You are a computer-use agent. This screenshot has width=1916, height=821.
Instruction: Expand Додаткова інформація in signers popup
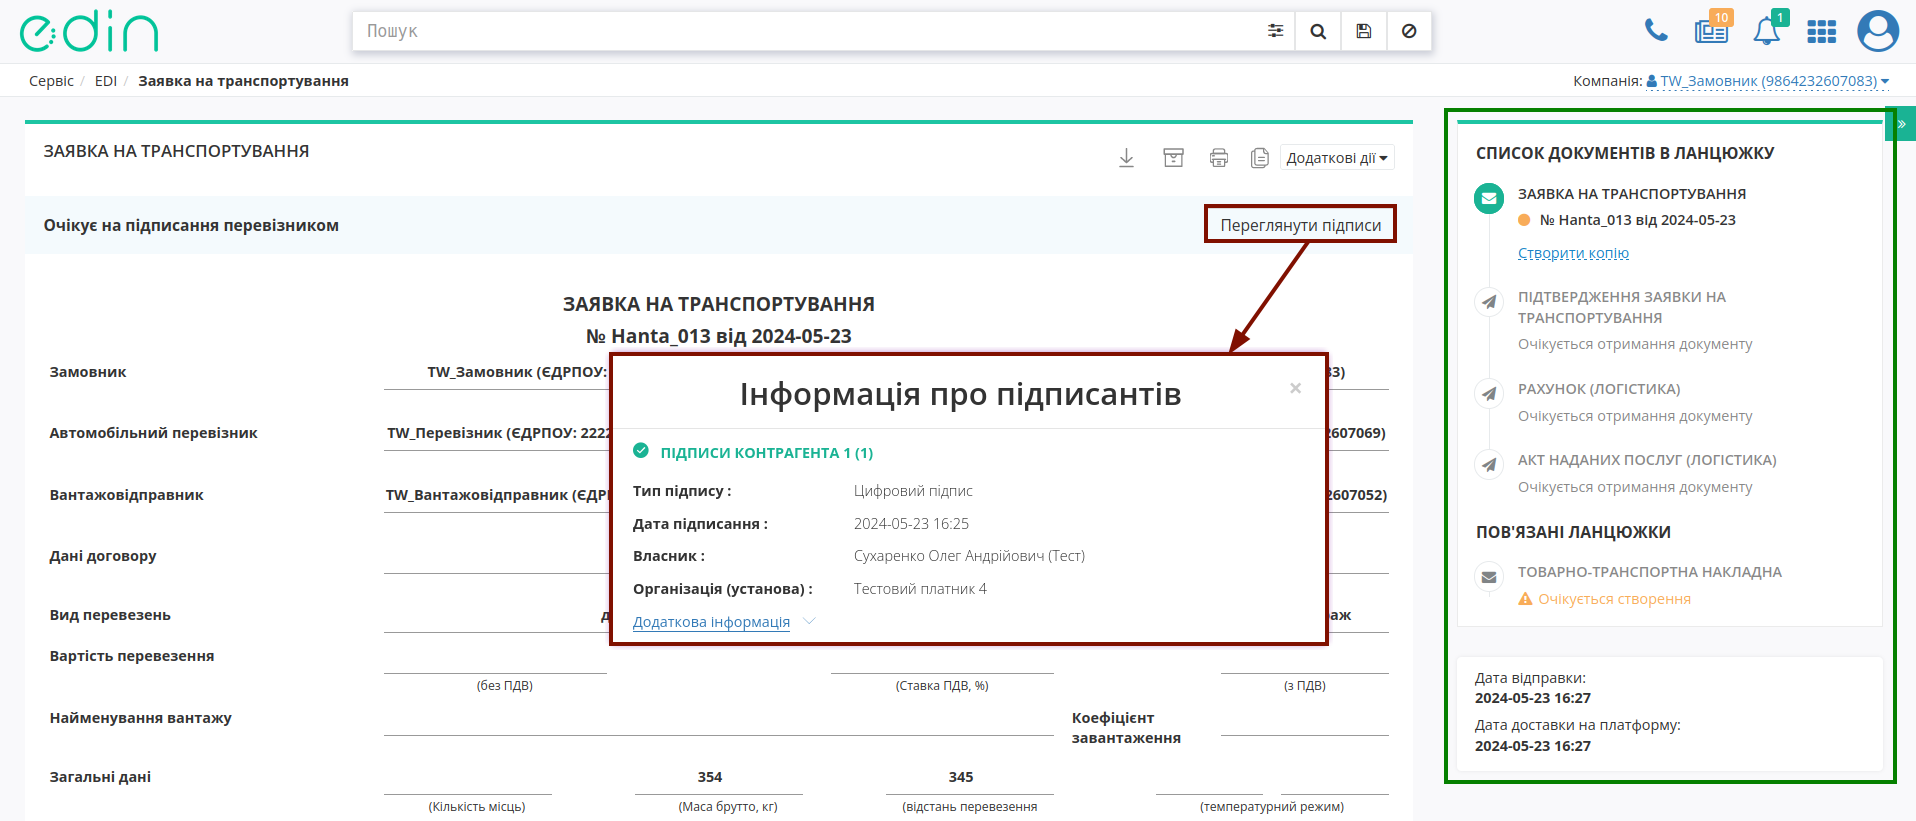click(x=711, y=622)
